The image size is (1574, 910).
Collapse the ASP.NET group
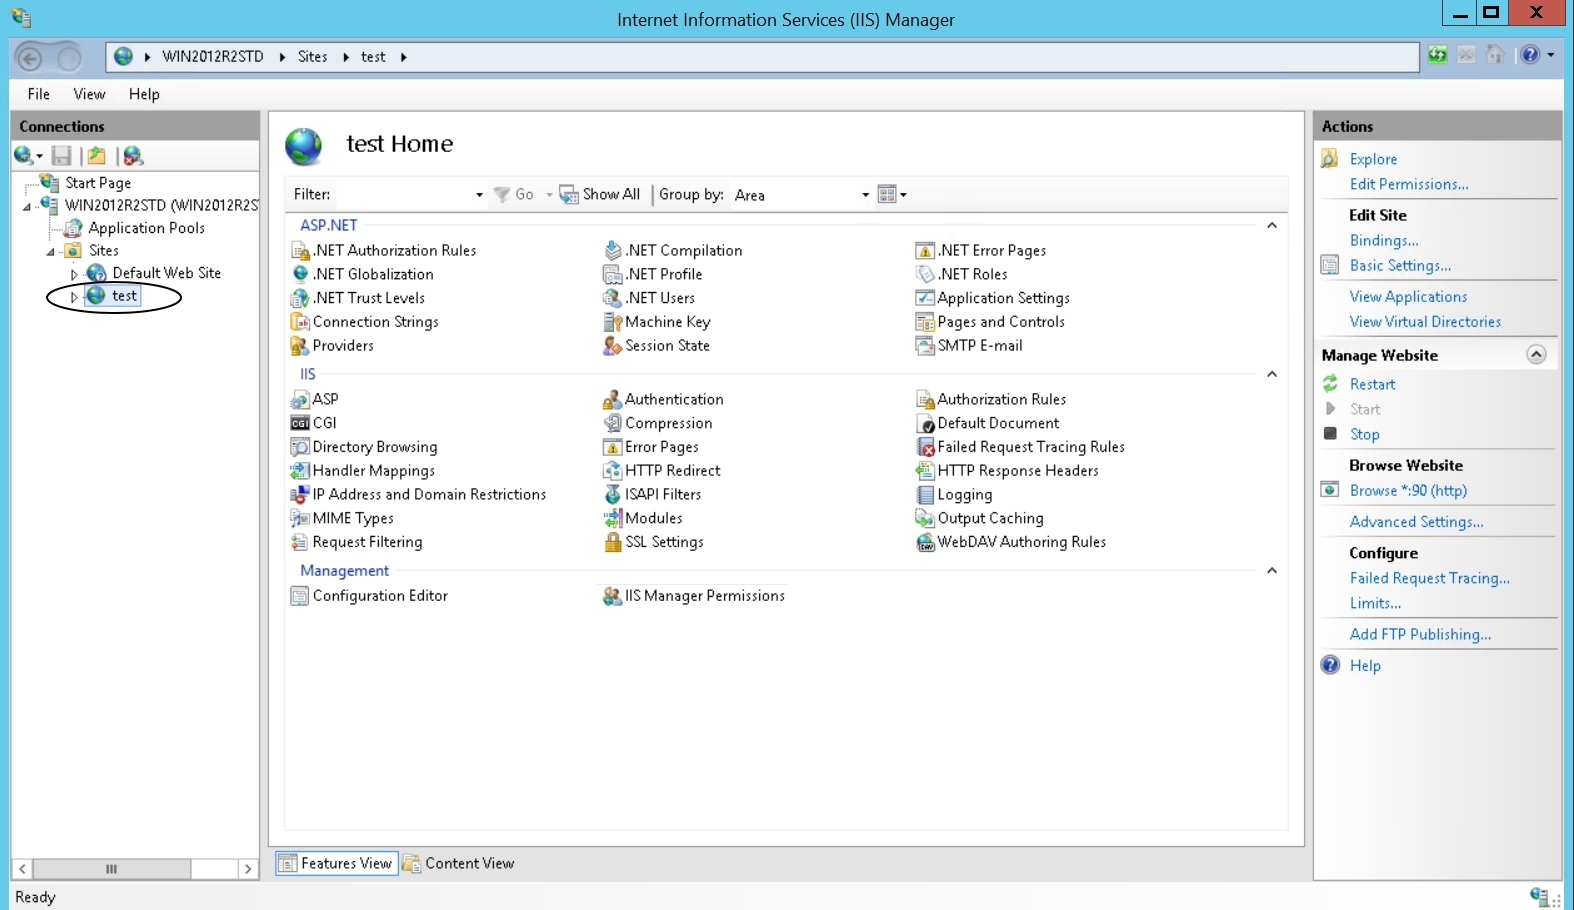[1272, 226]
